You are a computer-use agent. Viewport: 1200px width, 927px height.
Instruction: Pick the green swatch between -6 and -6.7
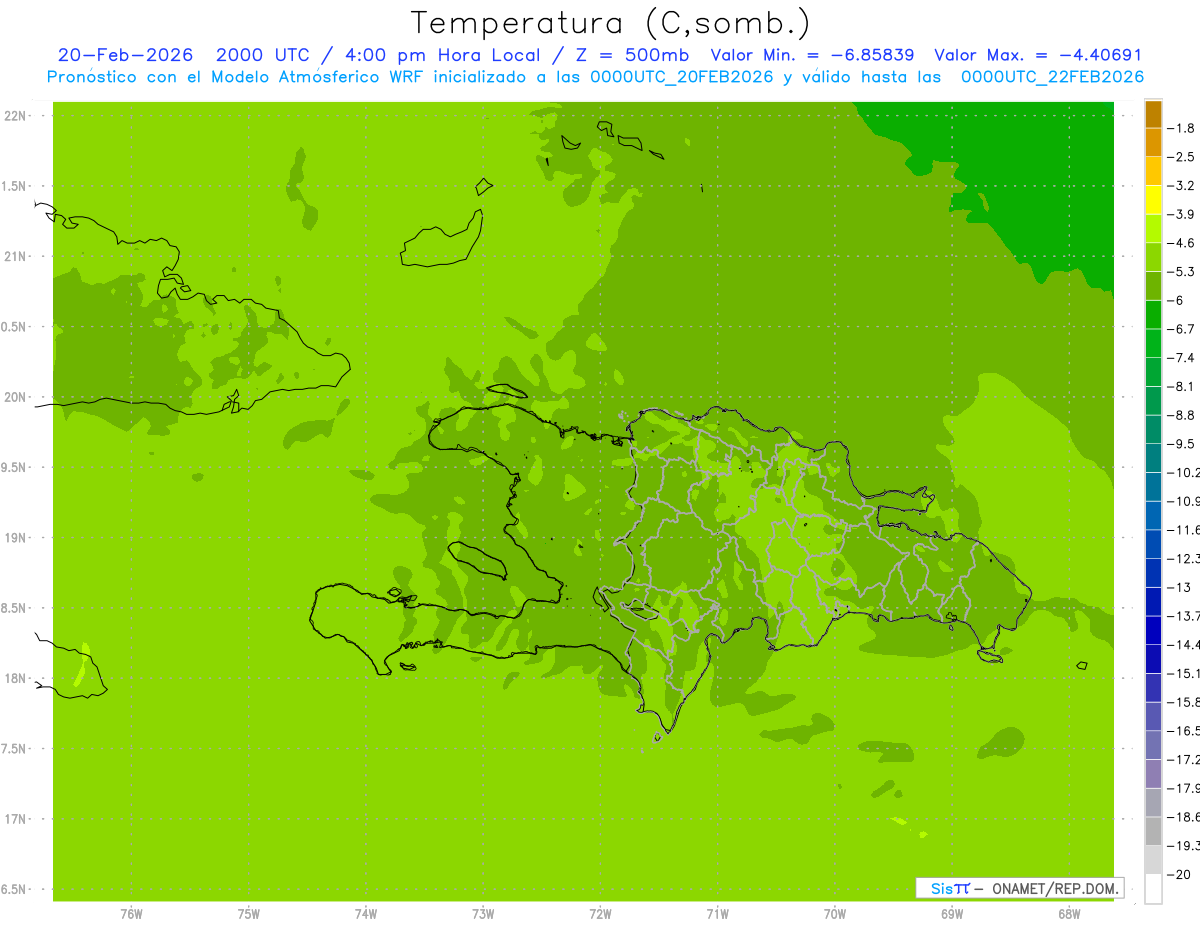[x=1153, y=315]
